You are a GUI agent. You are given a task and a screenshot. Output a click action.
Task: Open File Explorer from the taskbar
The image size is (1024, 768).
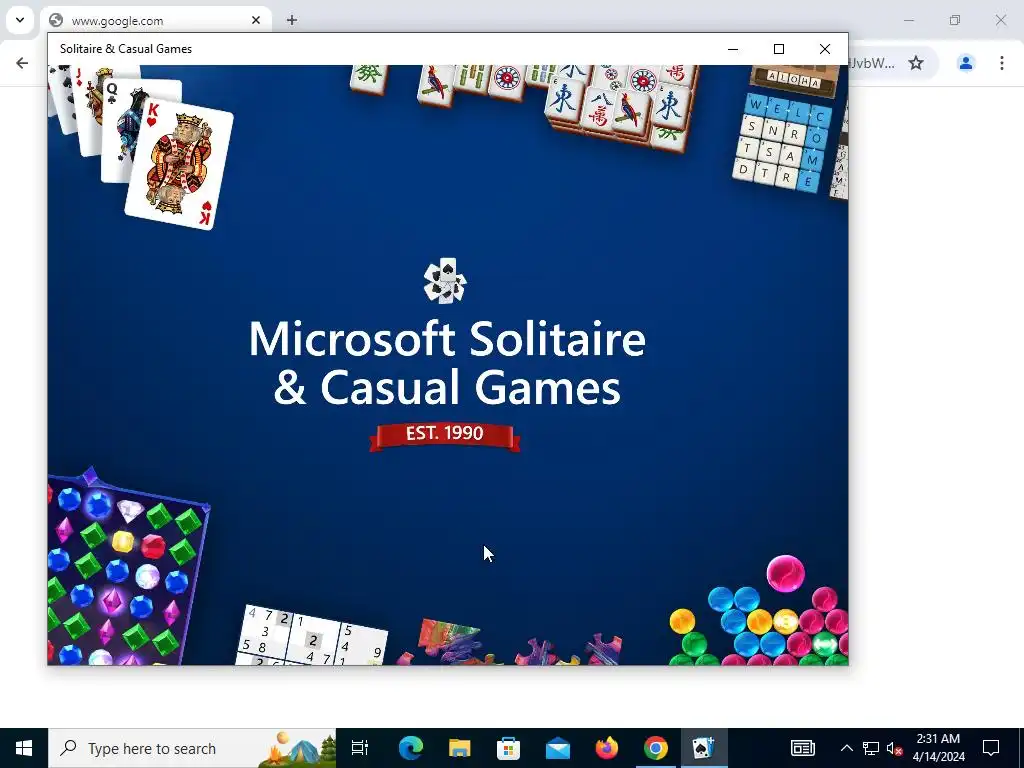(x=460, y=748)
